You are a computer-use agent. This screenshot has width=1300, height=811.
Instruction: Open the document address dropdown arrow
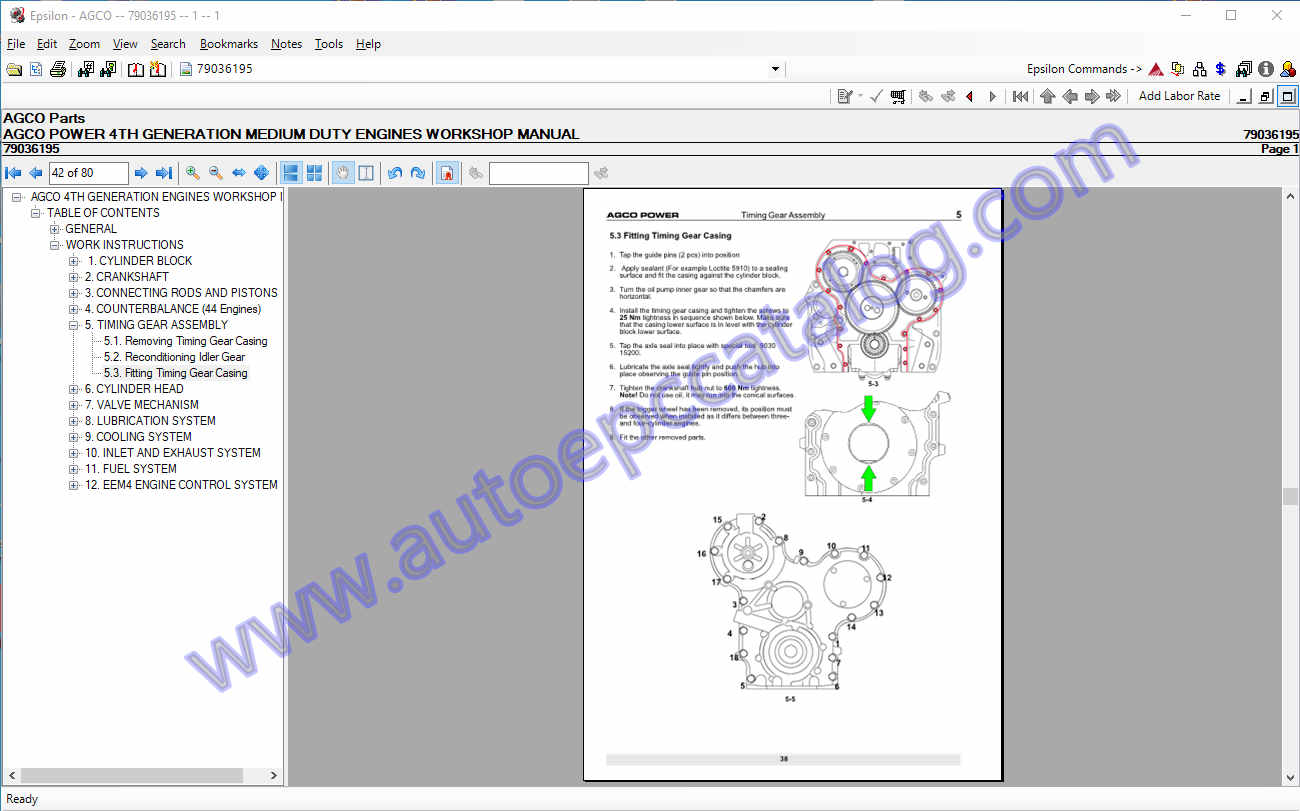(775, 69)
